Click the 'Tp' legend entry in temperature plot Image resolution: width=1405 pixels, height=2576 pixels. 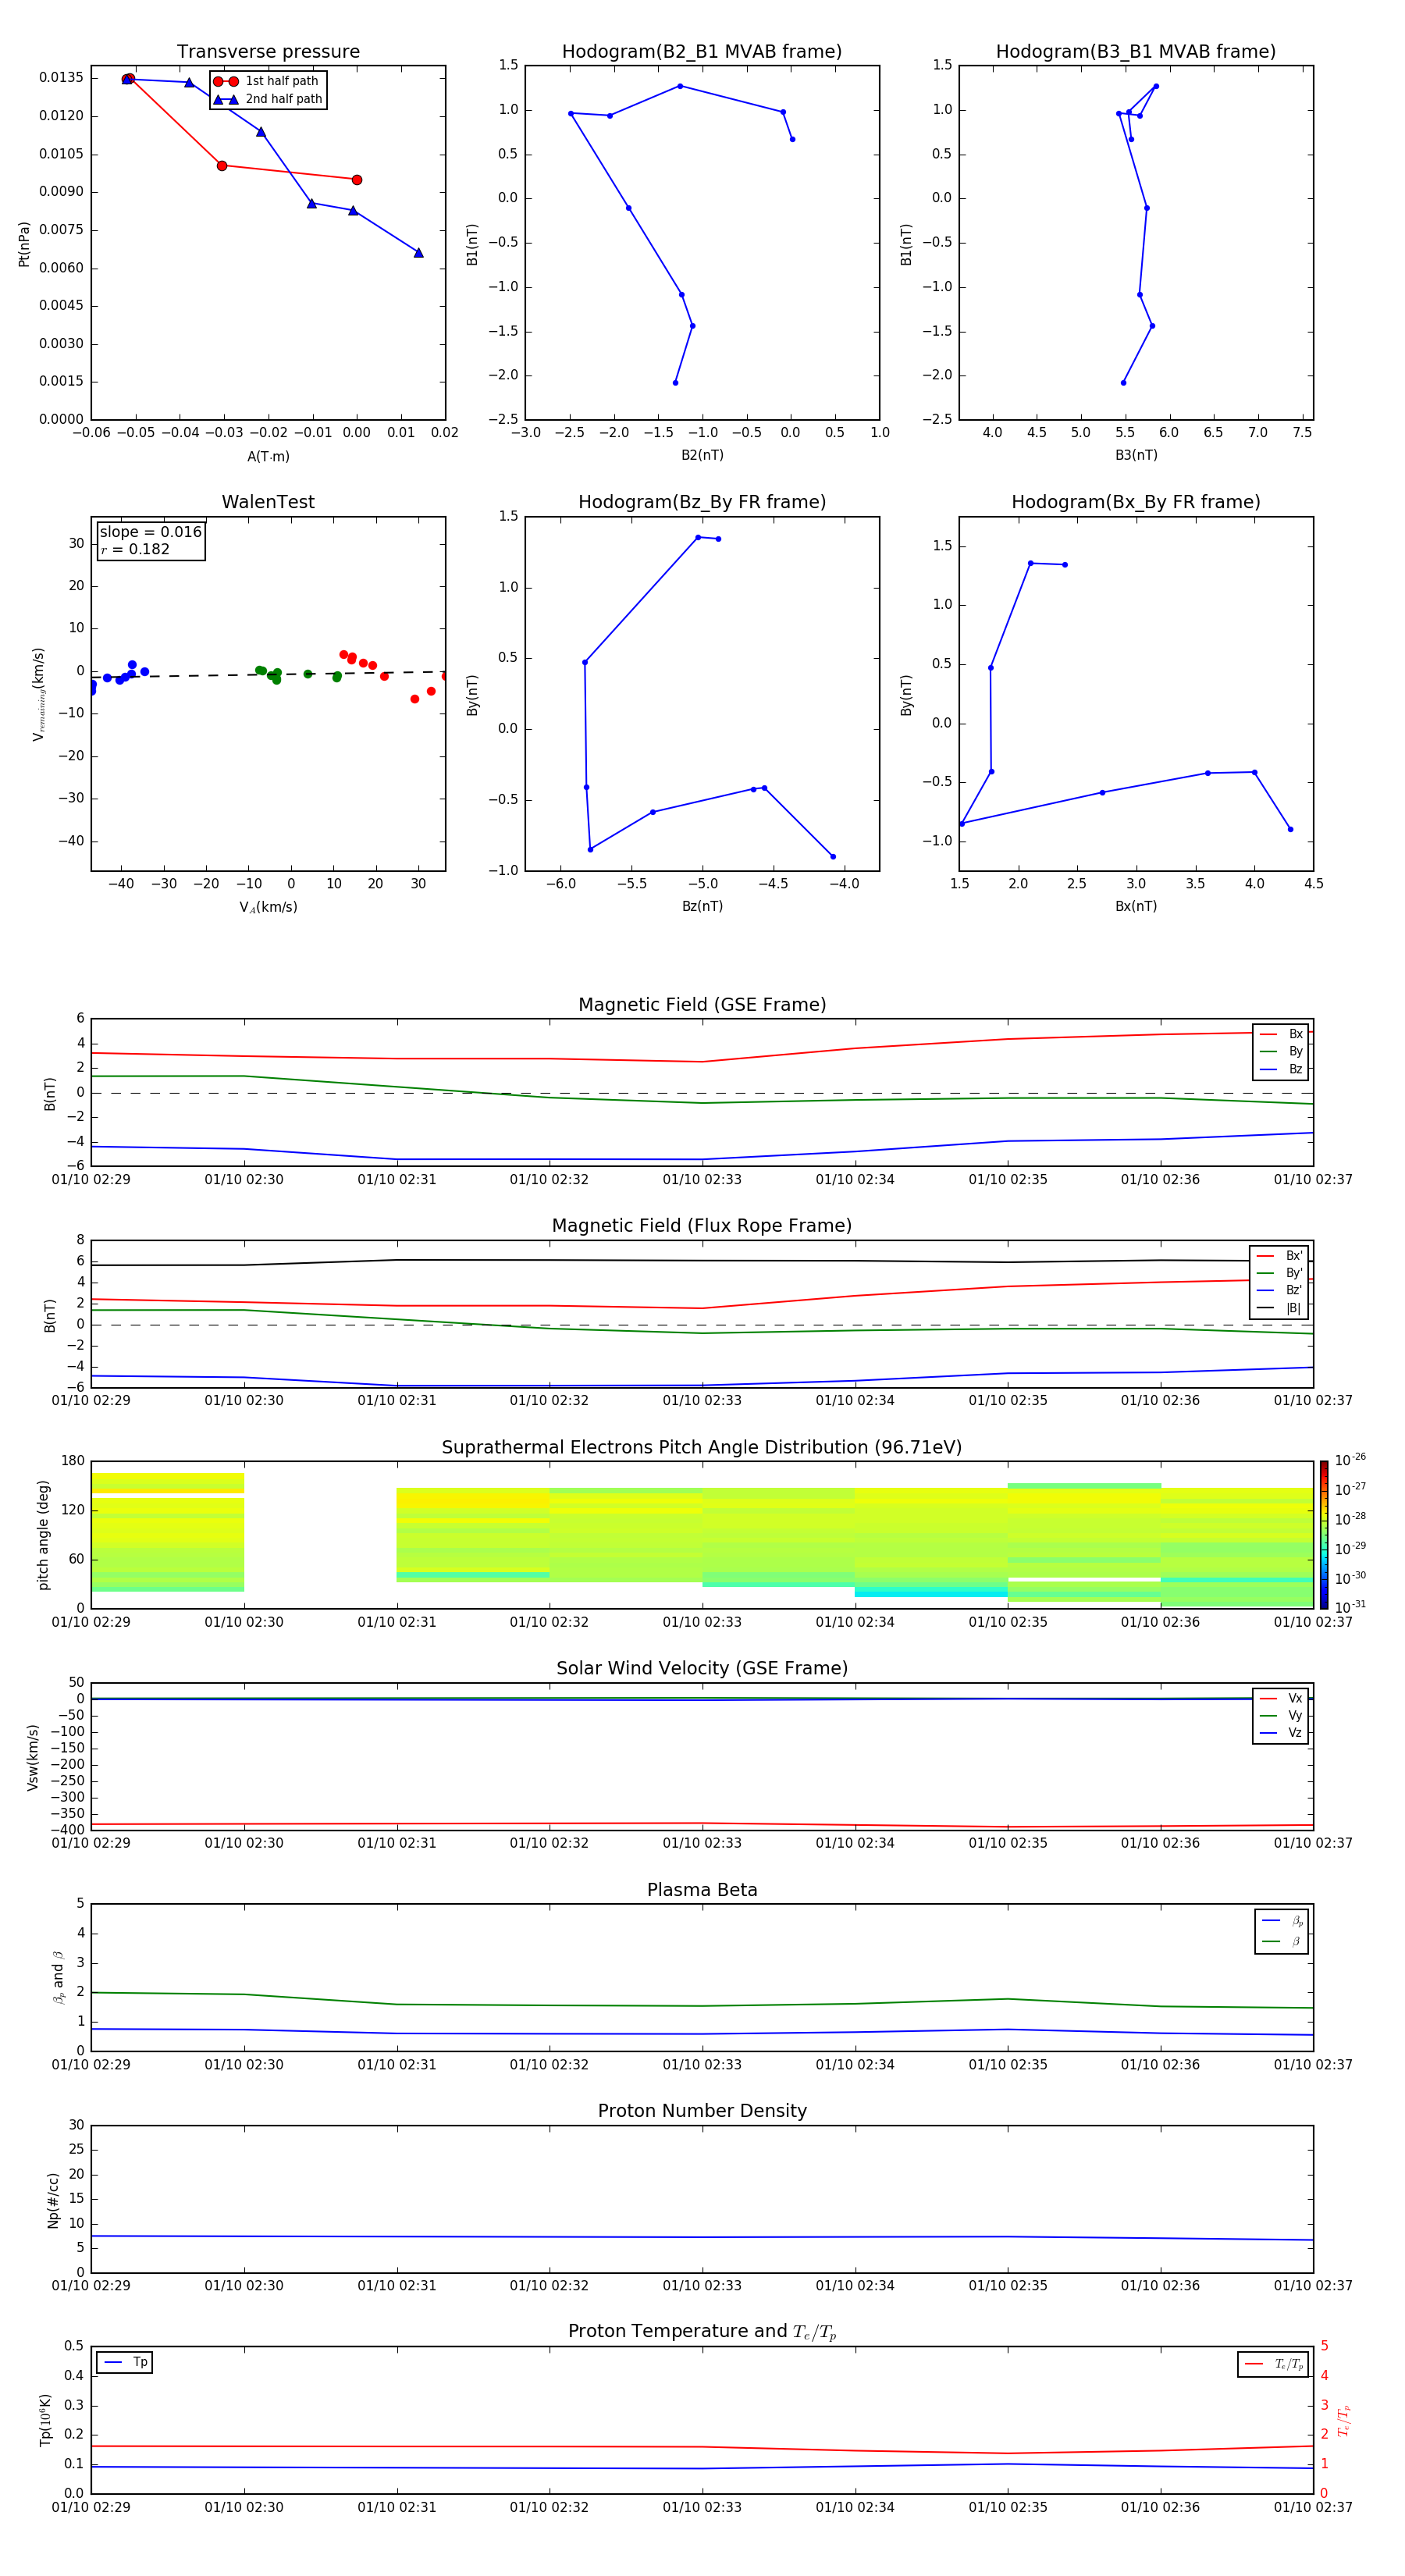(x=125, y=2362)
